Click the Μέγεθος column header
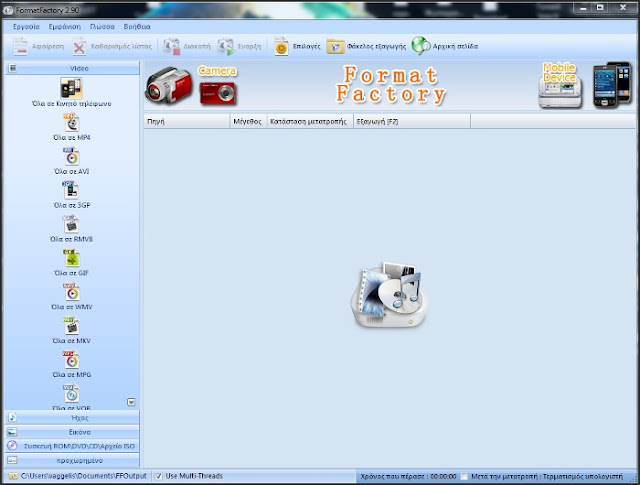 [x=248, y=121]
